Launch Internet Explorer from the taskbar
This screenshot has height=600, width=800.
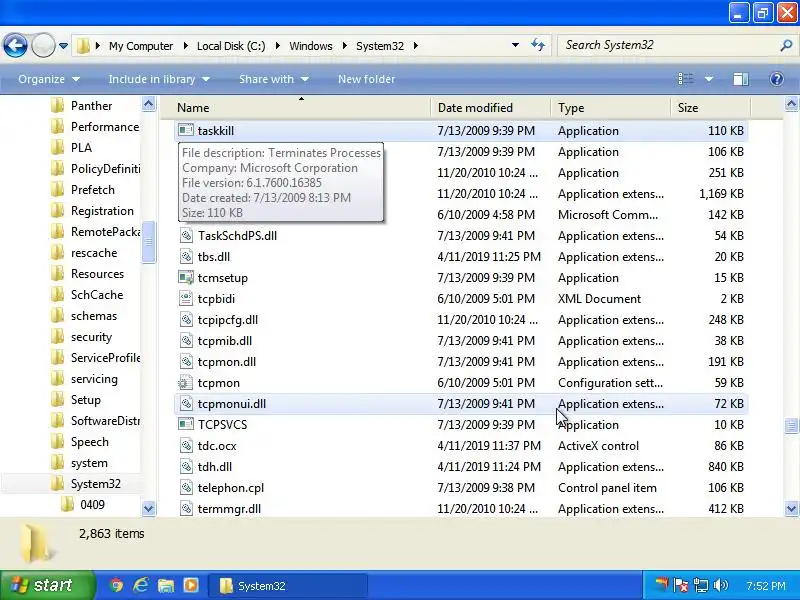pyautogui.click(x=141, y=585)
